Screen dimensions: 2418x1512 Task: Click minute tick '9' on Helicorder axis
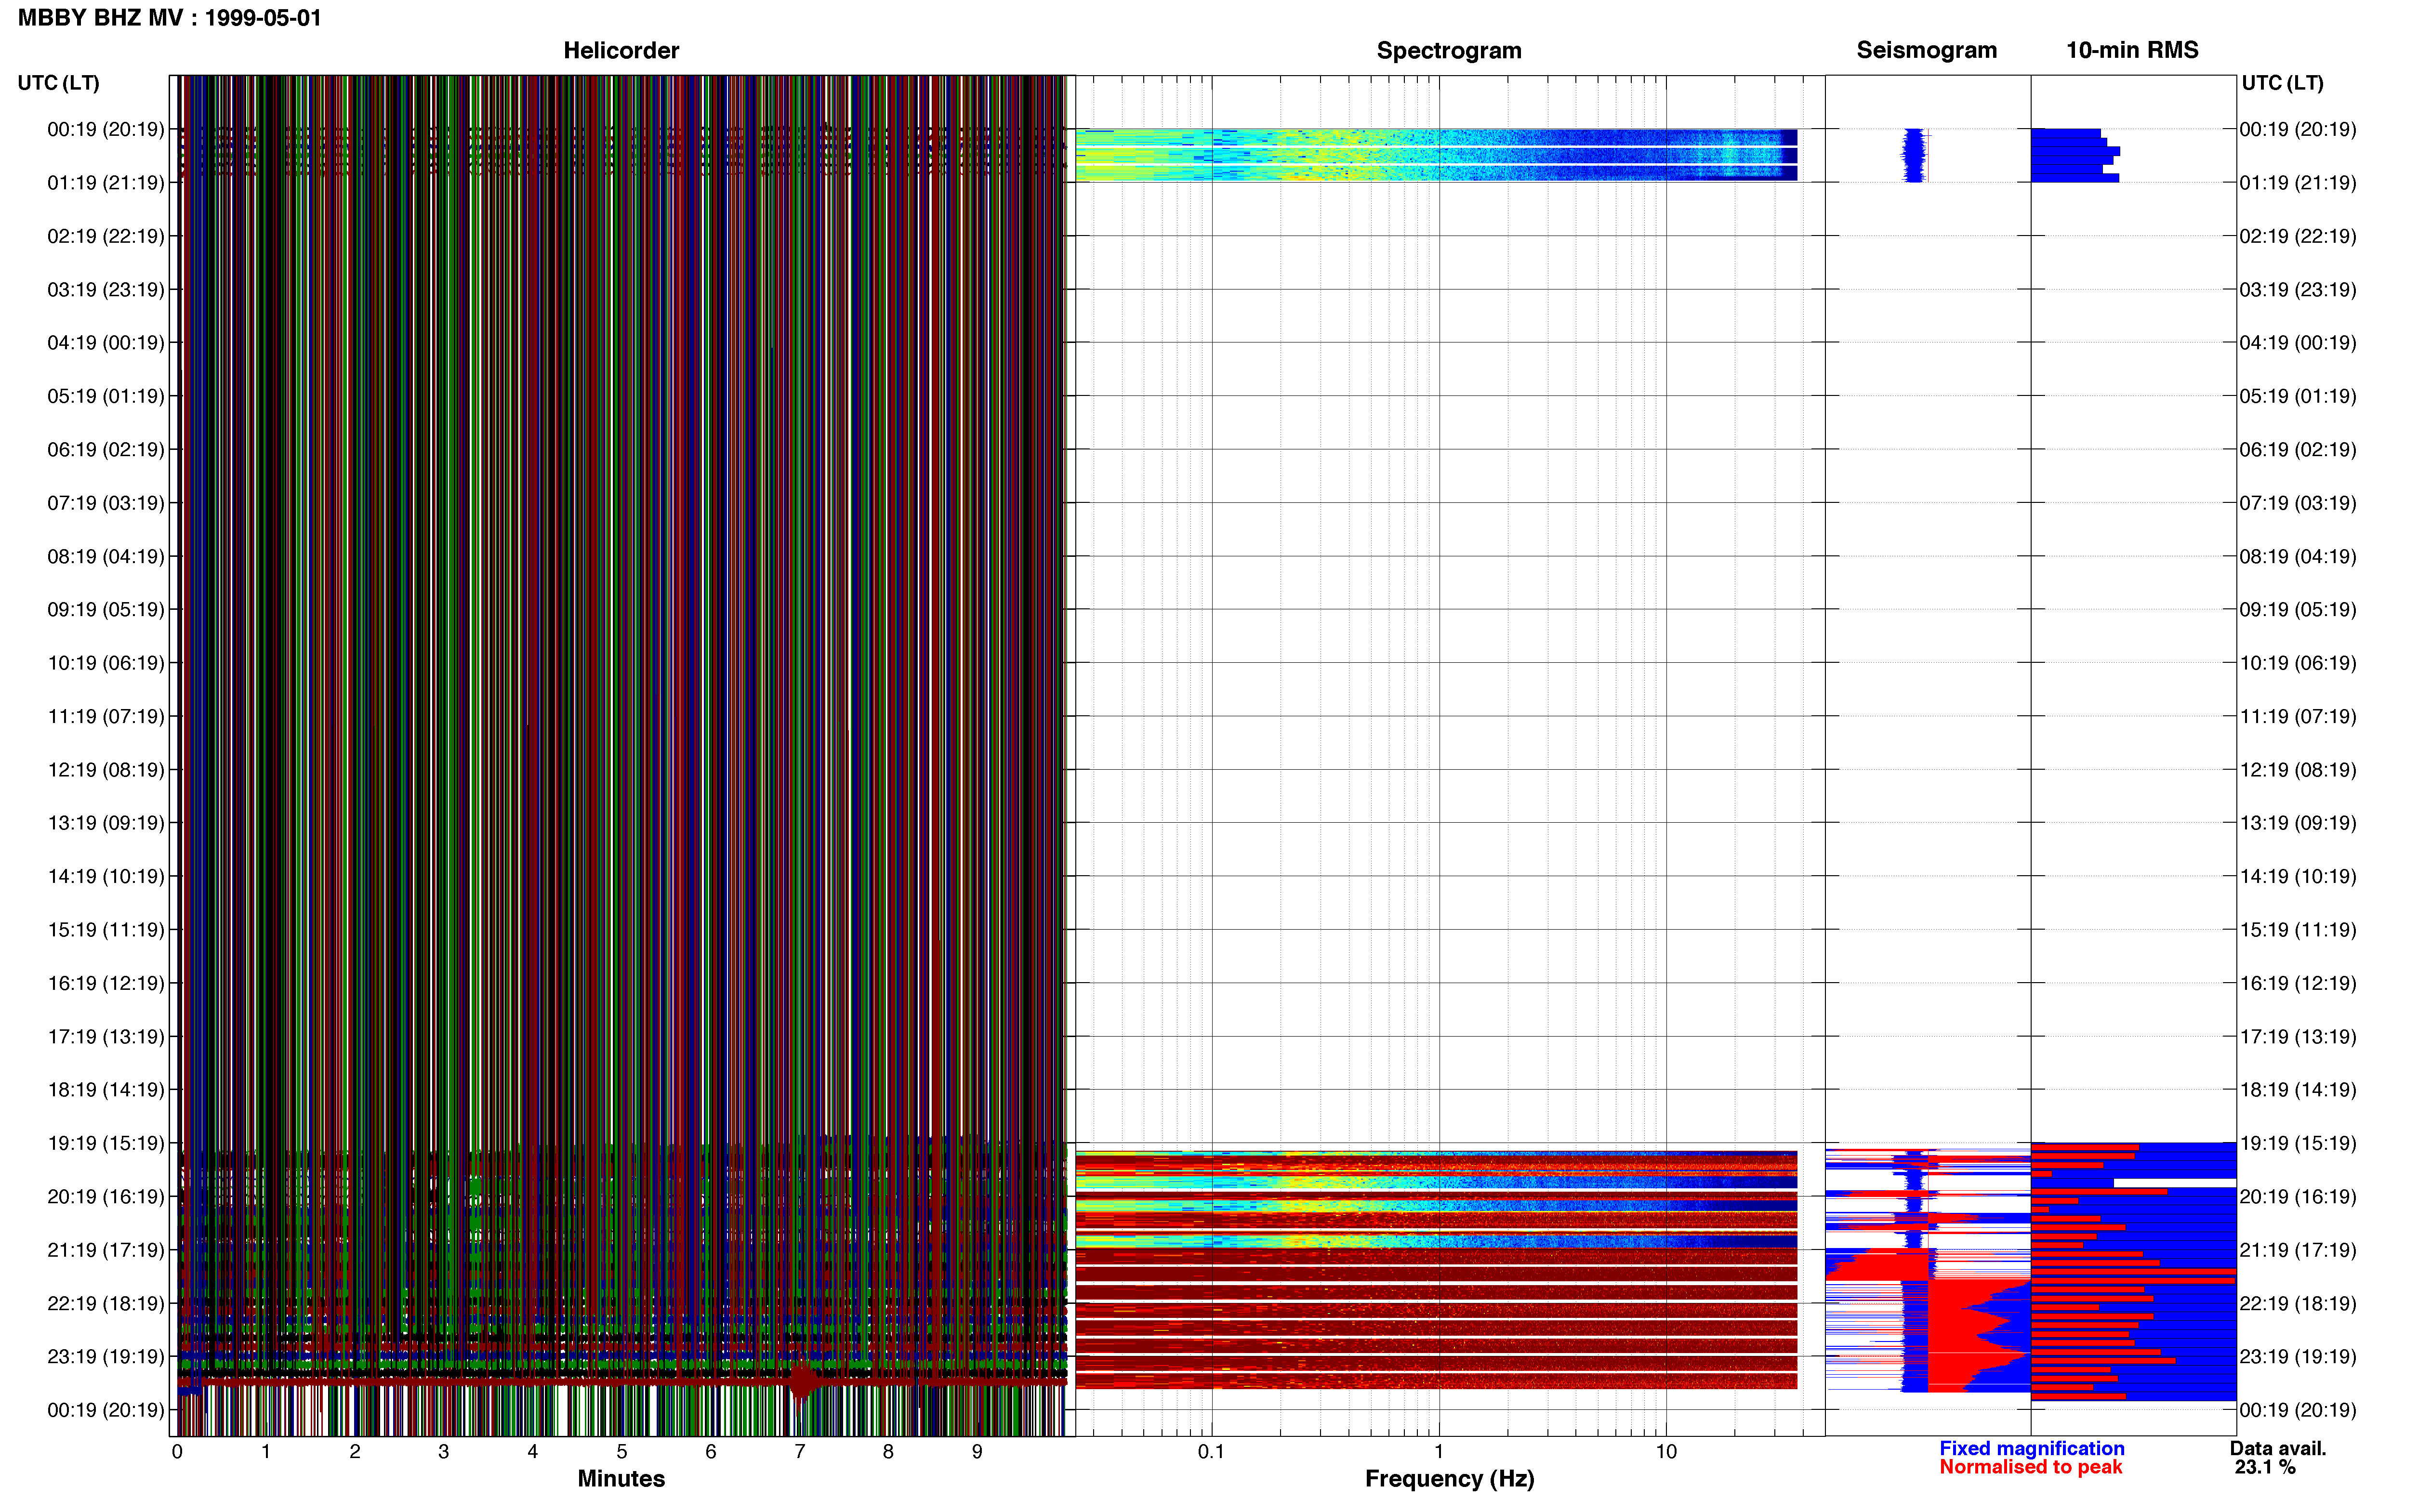tap(977, 1452)
